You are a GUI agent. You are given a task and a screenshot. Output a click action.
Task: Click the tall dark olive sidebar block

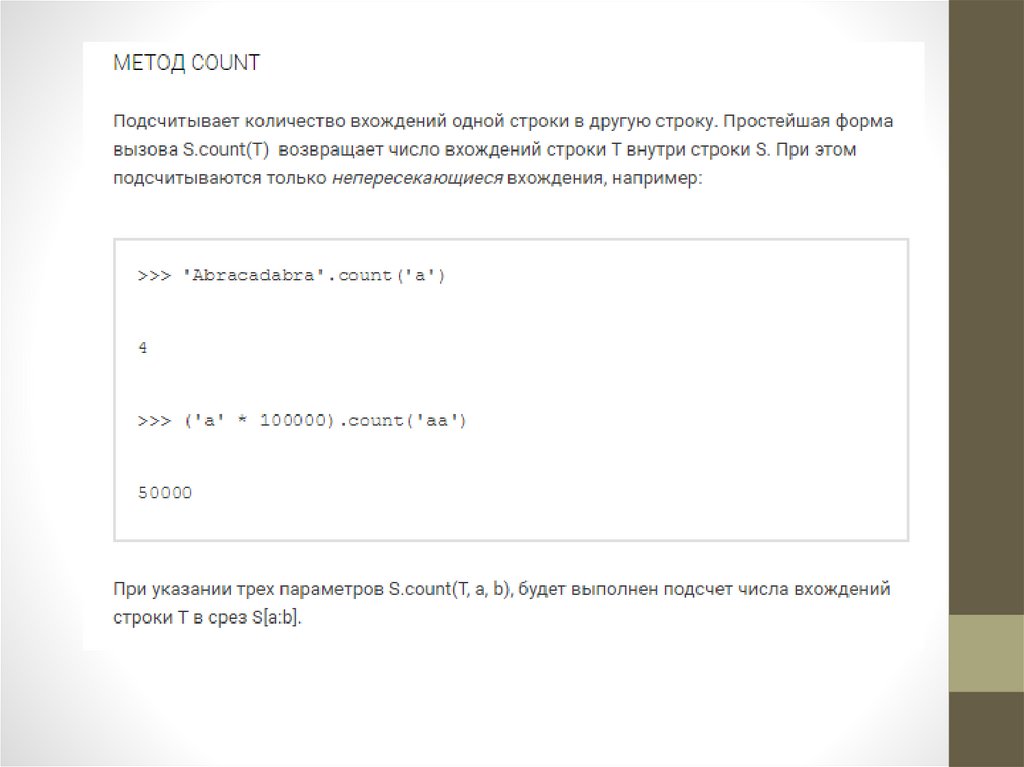coord(986,300)
